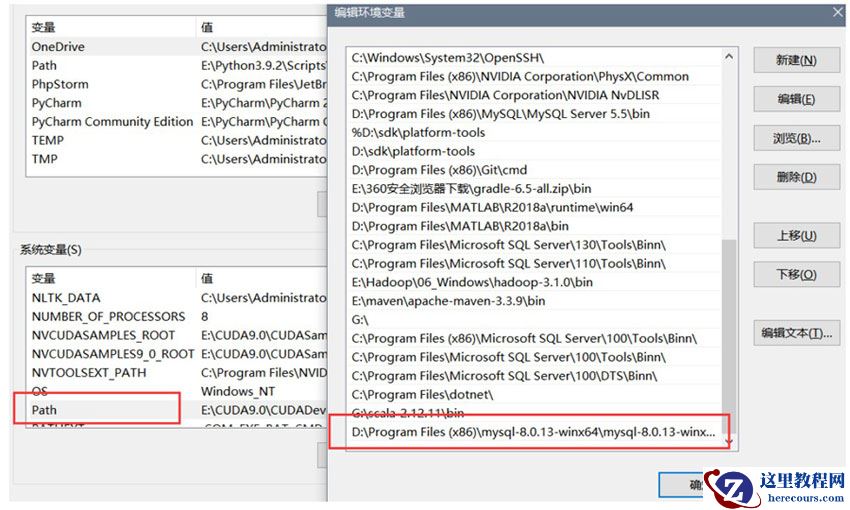This screenshot has width=850, height=510.
Task: Select PyCharm user variable row
Action: point(177,103)
